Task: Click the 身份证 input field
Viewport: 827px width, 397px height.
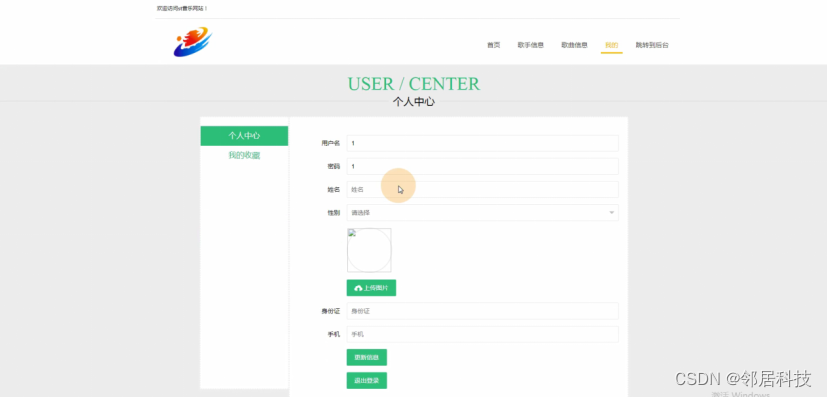Action: (482, 311)
